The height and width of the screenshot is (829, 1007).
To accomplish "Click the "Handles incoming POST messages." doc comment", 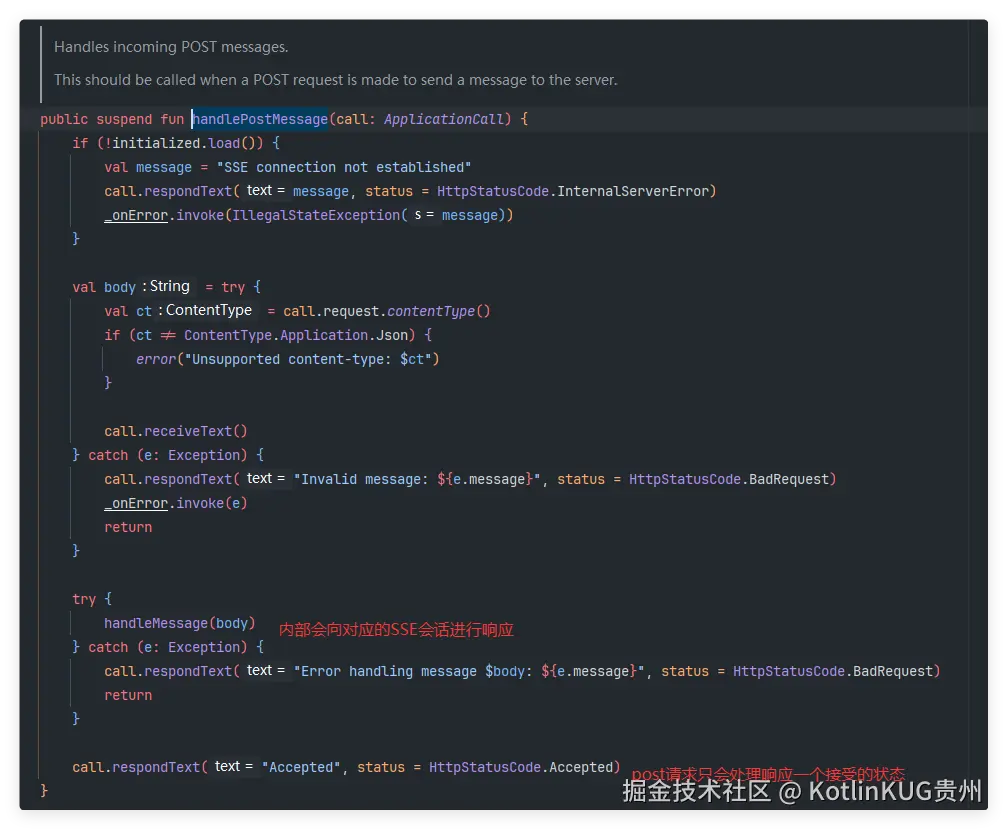I will [171, 47].
